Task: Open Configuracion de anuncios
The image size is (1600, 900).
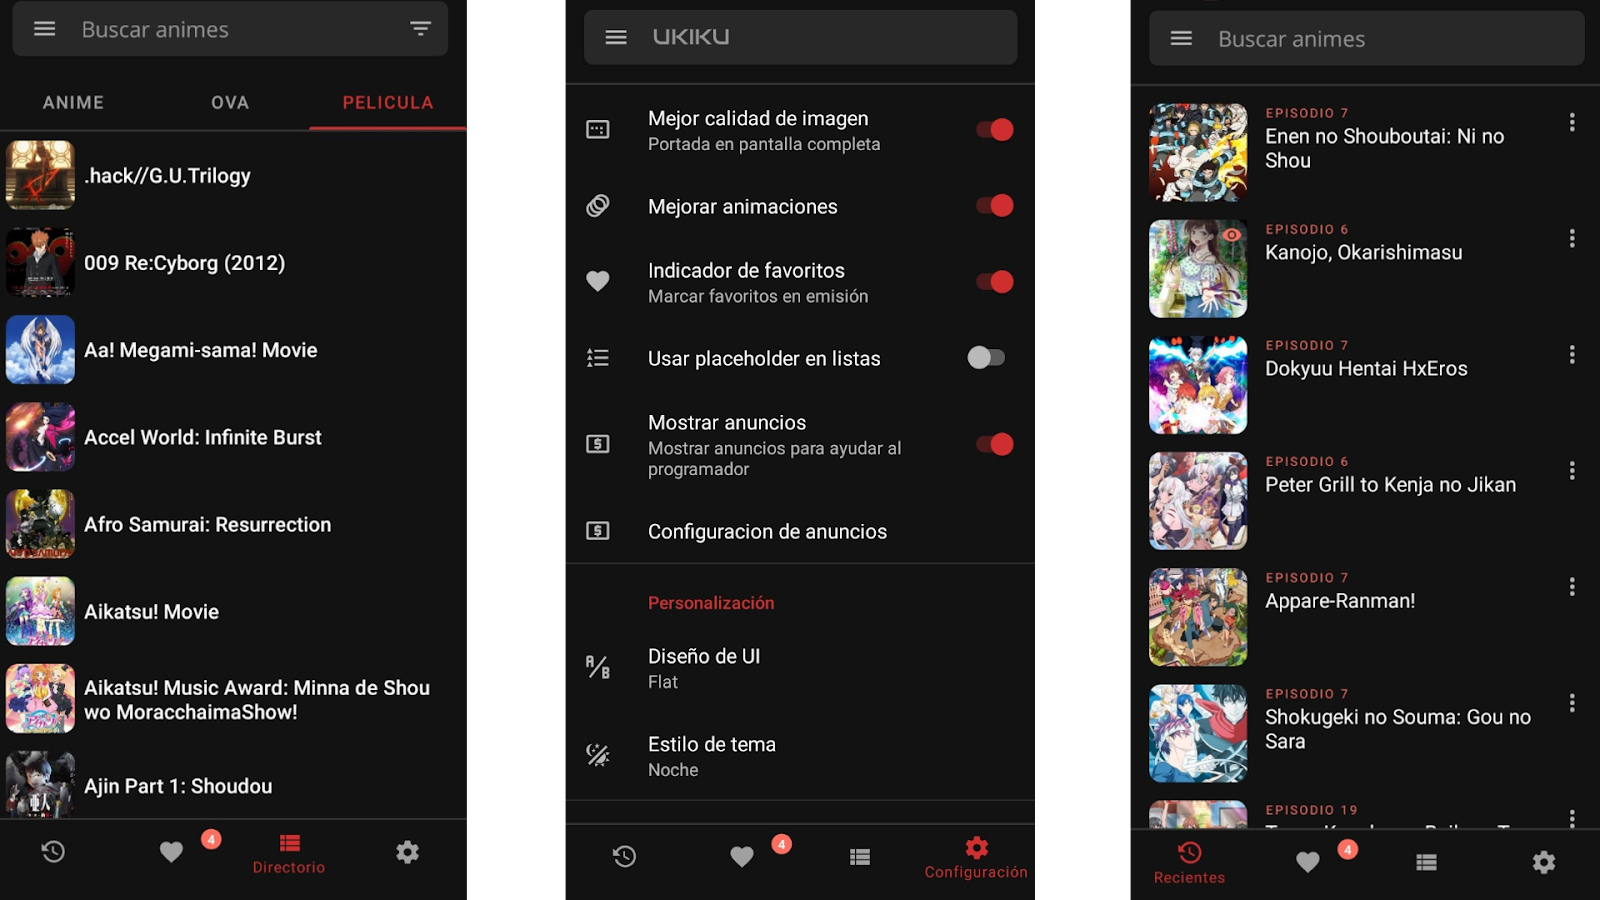Action: pyautogui.click(x=768, y=531)
